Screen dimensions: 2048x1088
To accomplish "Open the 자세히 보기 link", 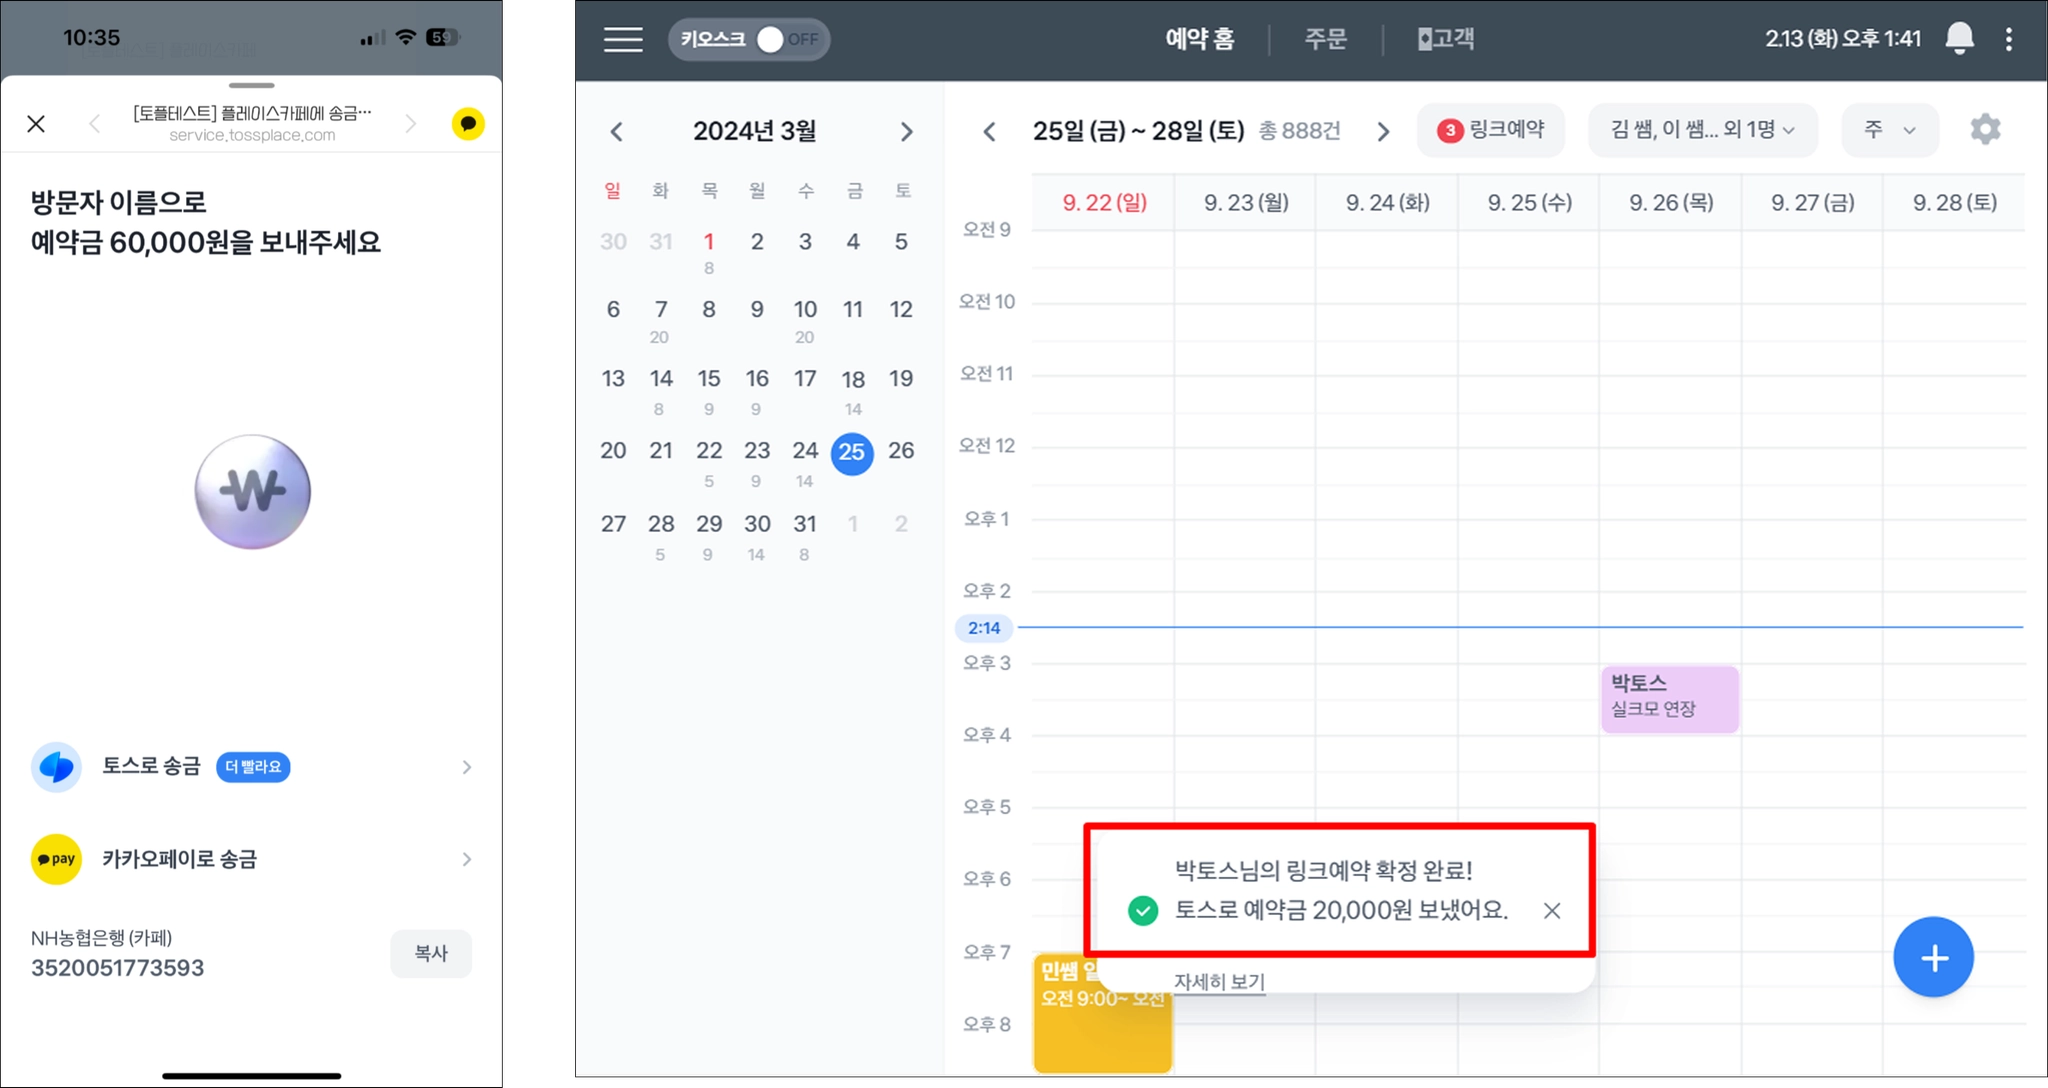I will tap(1219, 982).
